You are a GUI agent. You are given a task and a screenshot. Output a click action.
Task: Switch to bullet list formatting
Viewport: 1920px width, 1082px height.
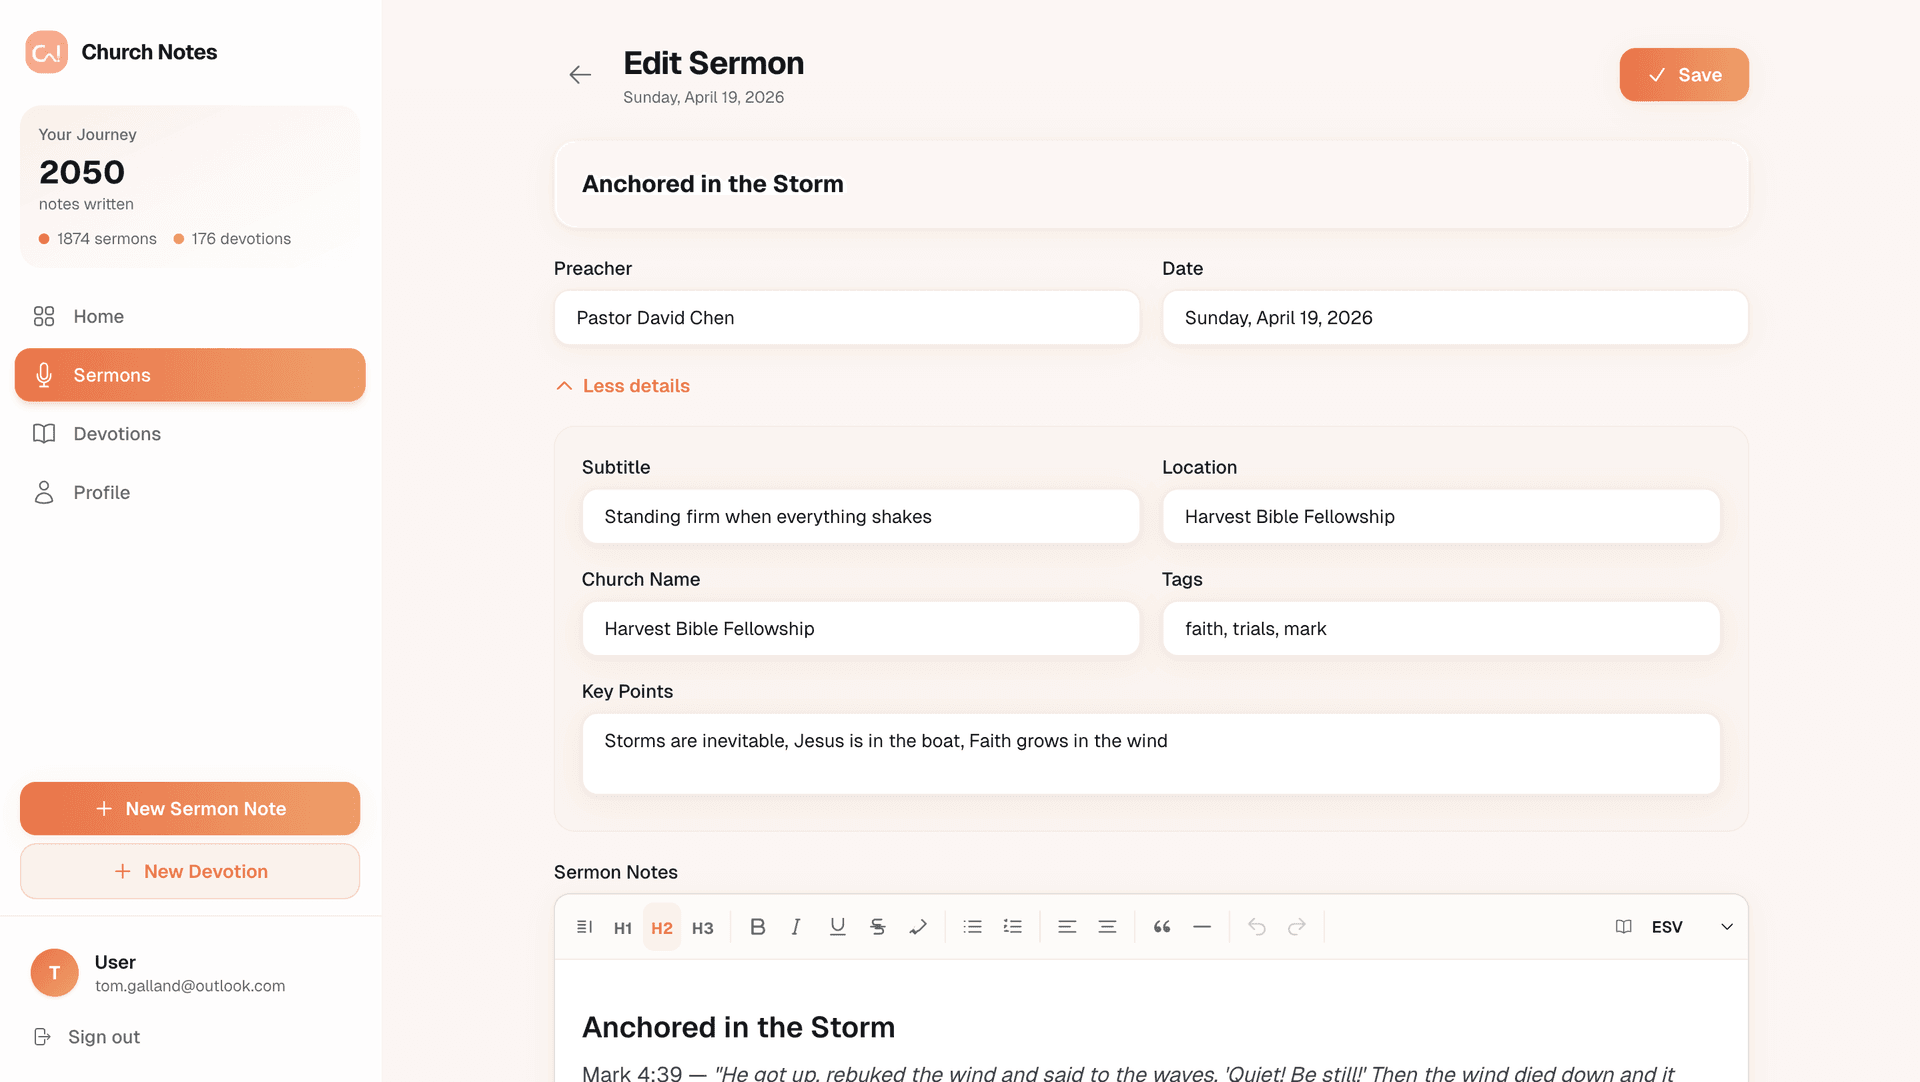tap(972, 927)
